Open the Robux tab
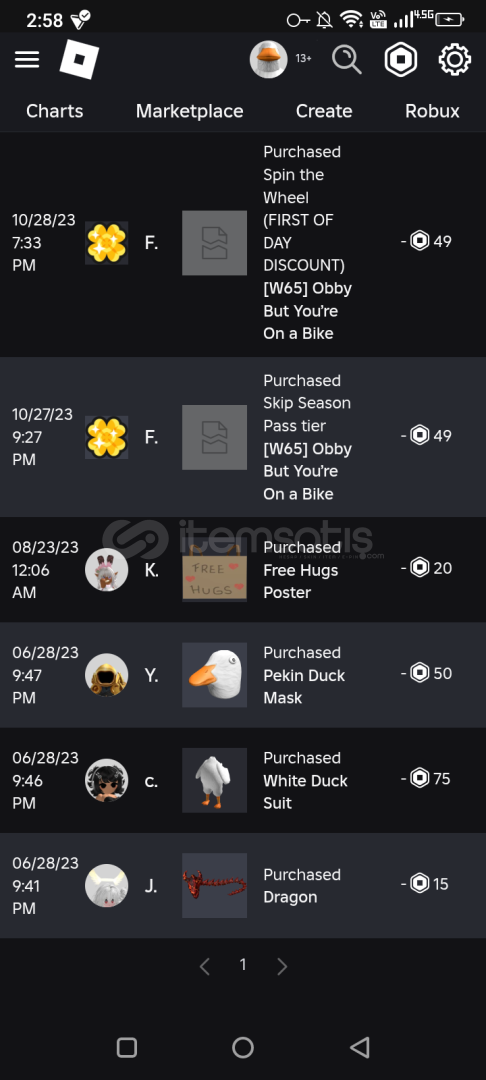This screenshot has height=1080, width=486. point(432,111)
